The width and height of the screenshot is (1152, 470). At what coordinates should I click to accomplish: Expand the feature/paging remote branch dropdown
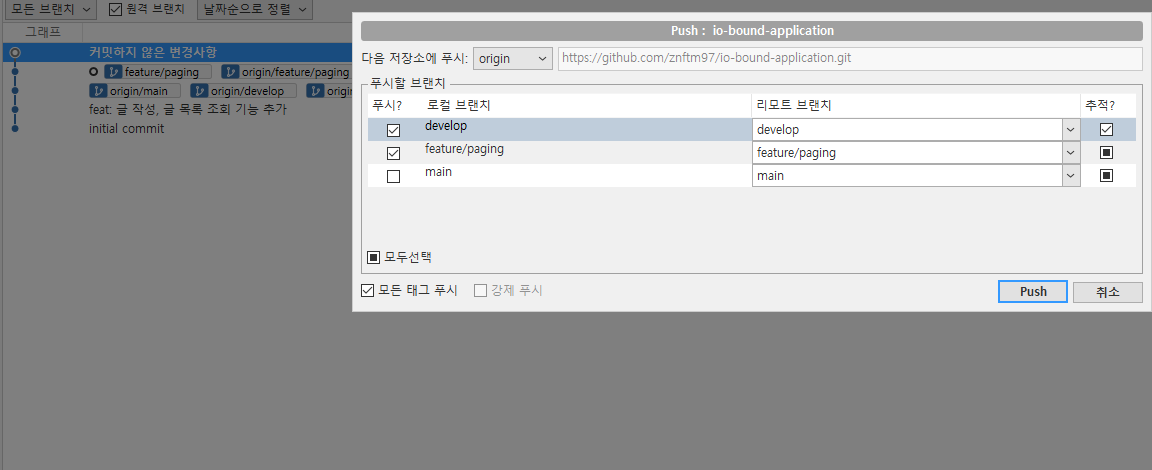1071,153
